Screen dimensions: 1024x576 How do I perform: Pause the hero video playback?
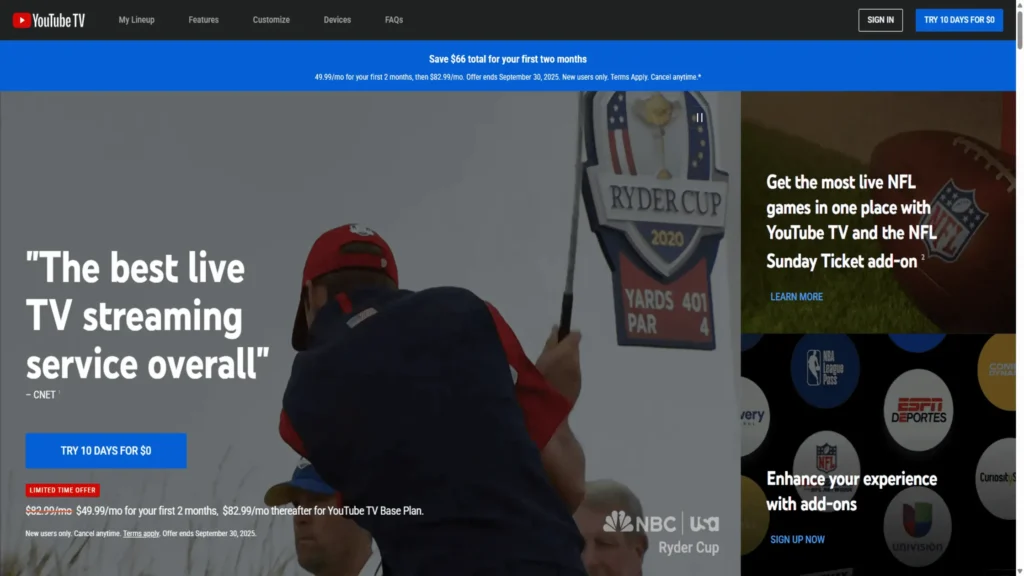699,118
